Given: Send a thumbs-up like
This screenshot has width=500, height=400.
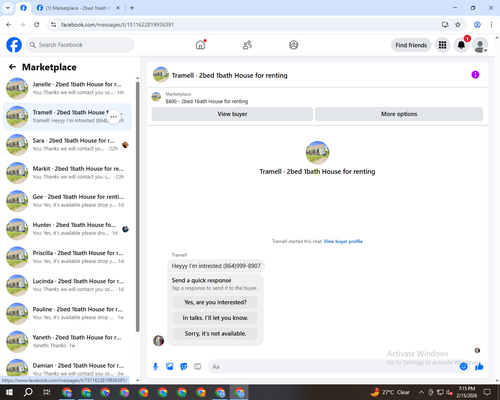Looking at the screenshot, I should [x=479, y=367].
